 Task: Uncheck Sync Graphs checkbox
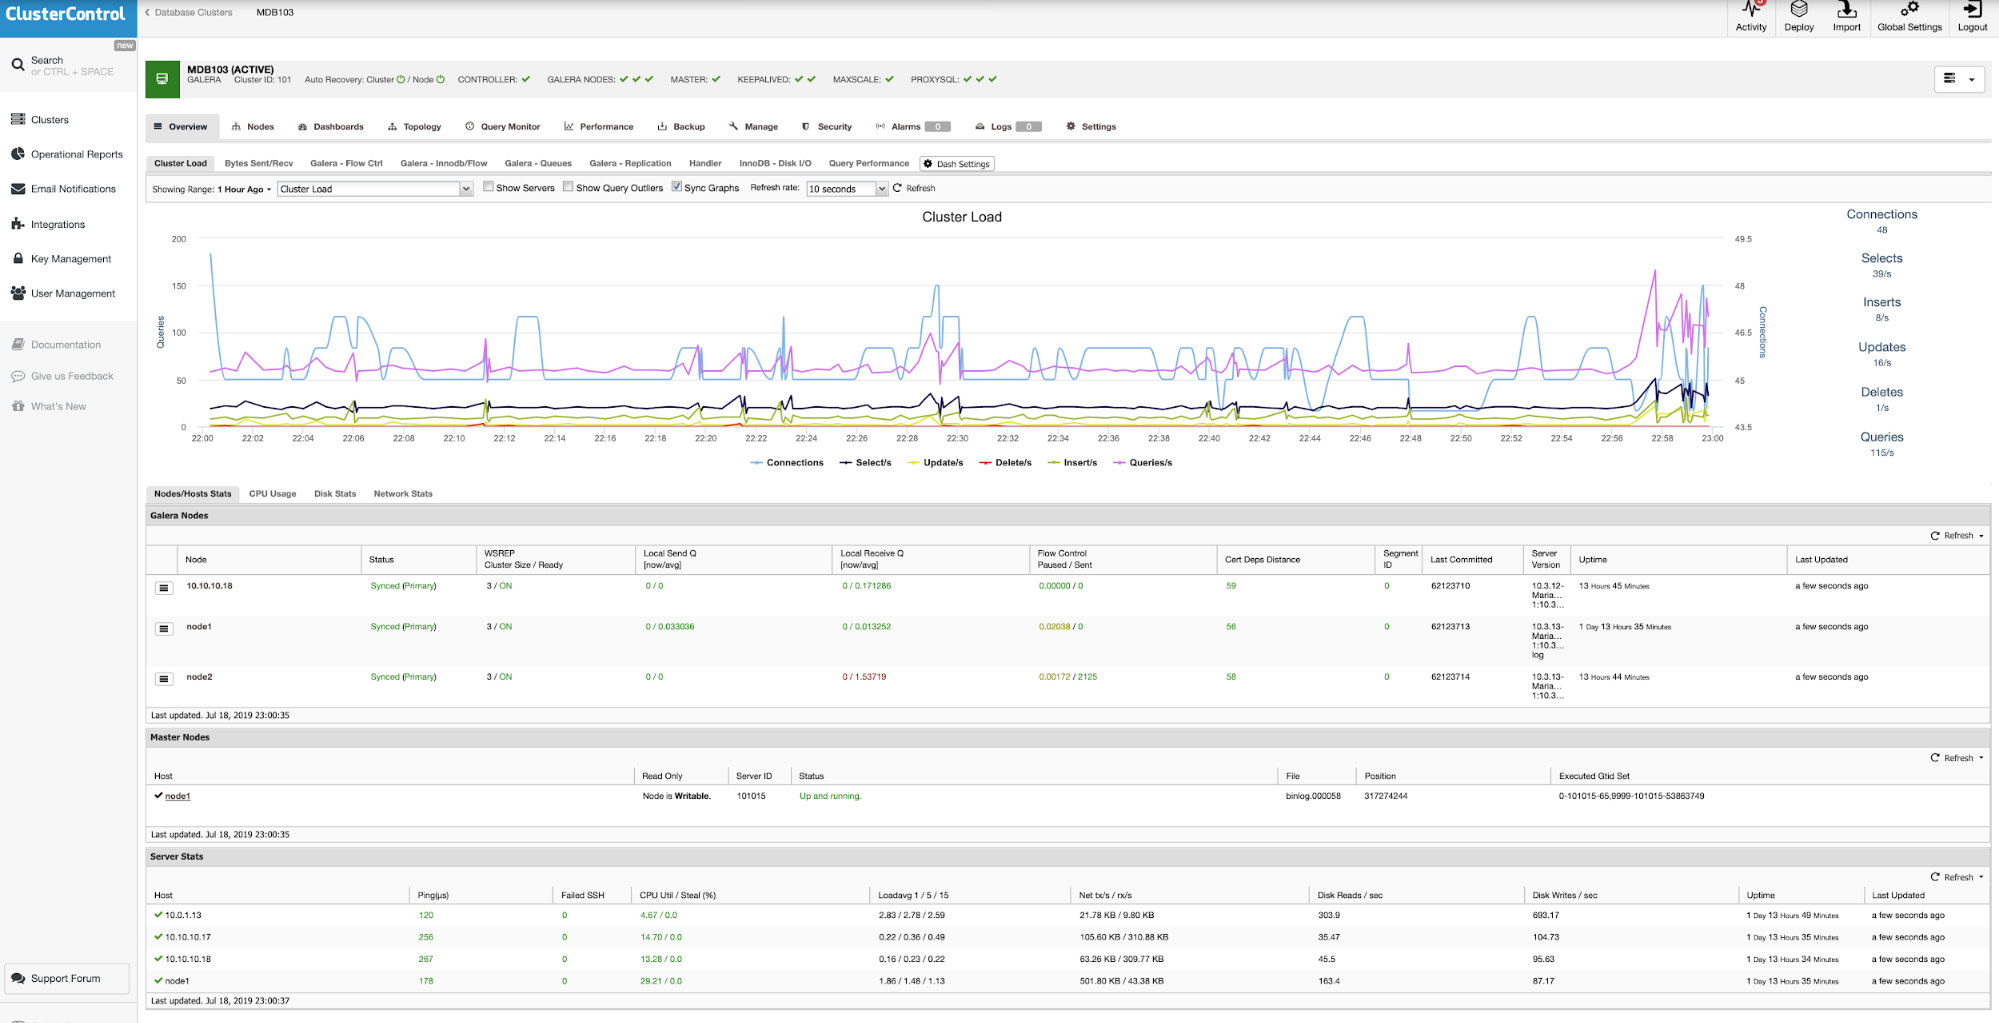coord(677,187)
